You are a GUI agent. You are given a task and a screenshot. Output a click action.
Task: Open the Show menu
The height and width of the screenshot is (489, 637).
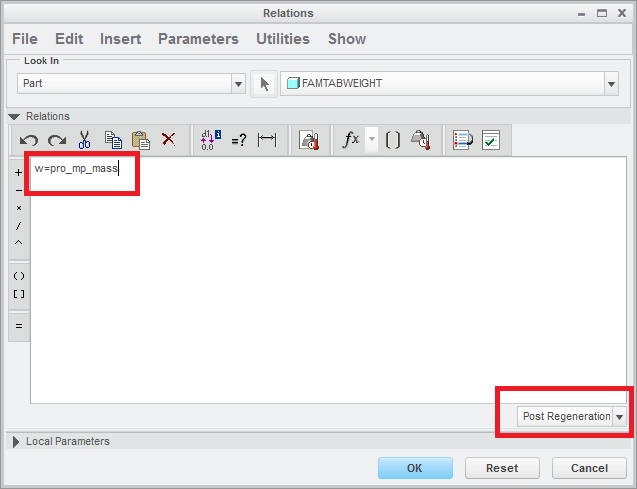click(x=347, y=39)
